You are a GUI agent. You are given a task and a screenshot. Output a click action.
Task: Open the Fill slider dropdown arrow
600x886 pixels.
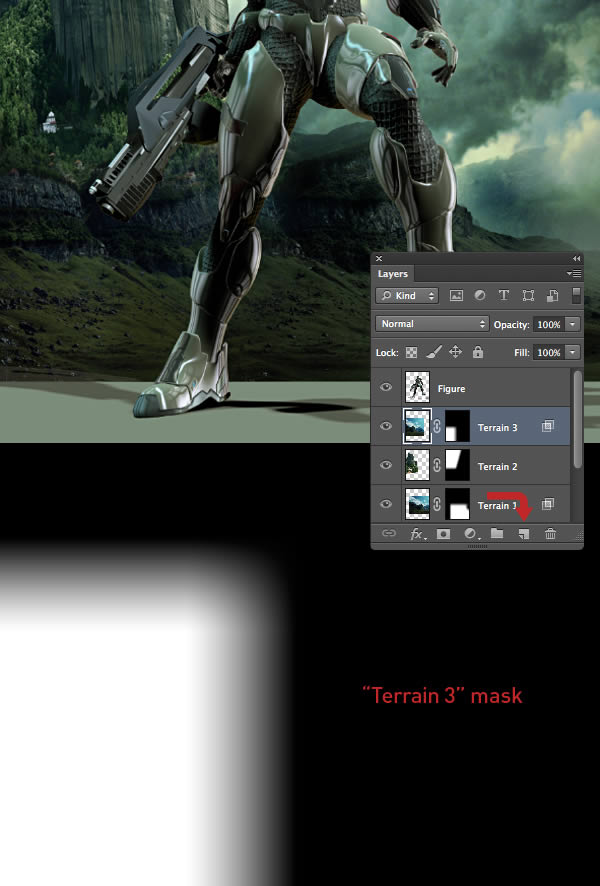pyautogui.click(x=572, y=353)
